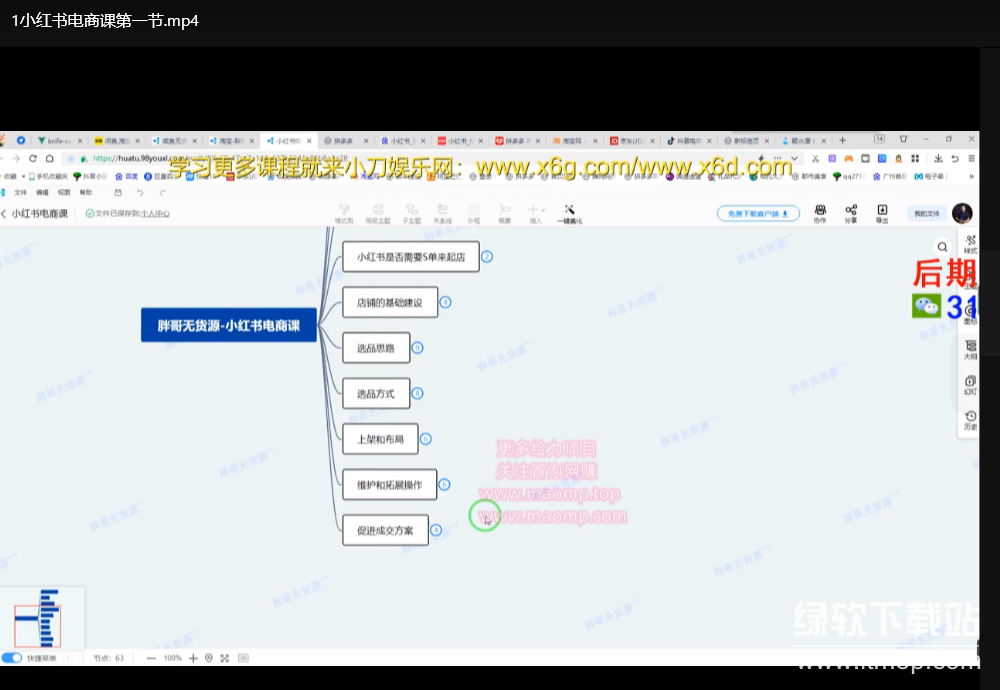Expand children of 选品方式
This screenshot has height=690, width=1000.
click(417, 393)
